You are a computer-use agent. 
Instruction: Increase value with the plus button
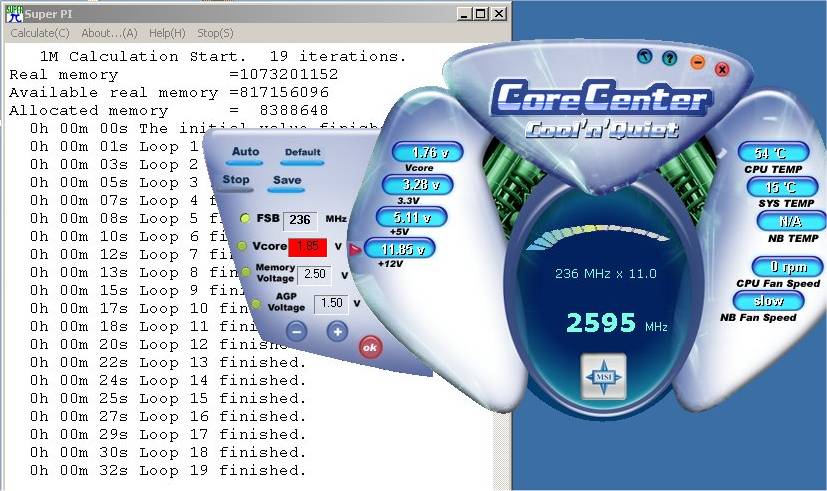coord(338,332)
